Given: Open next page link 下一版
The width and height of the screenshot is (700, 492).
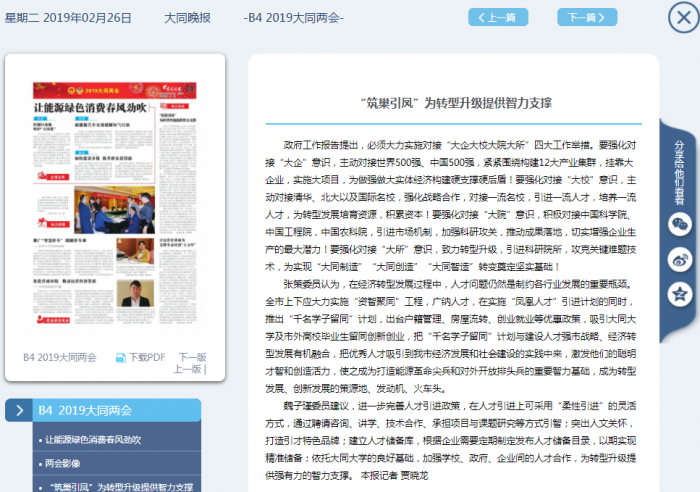Looking at the screenshot, I should tap(192, 357).
